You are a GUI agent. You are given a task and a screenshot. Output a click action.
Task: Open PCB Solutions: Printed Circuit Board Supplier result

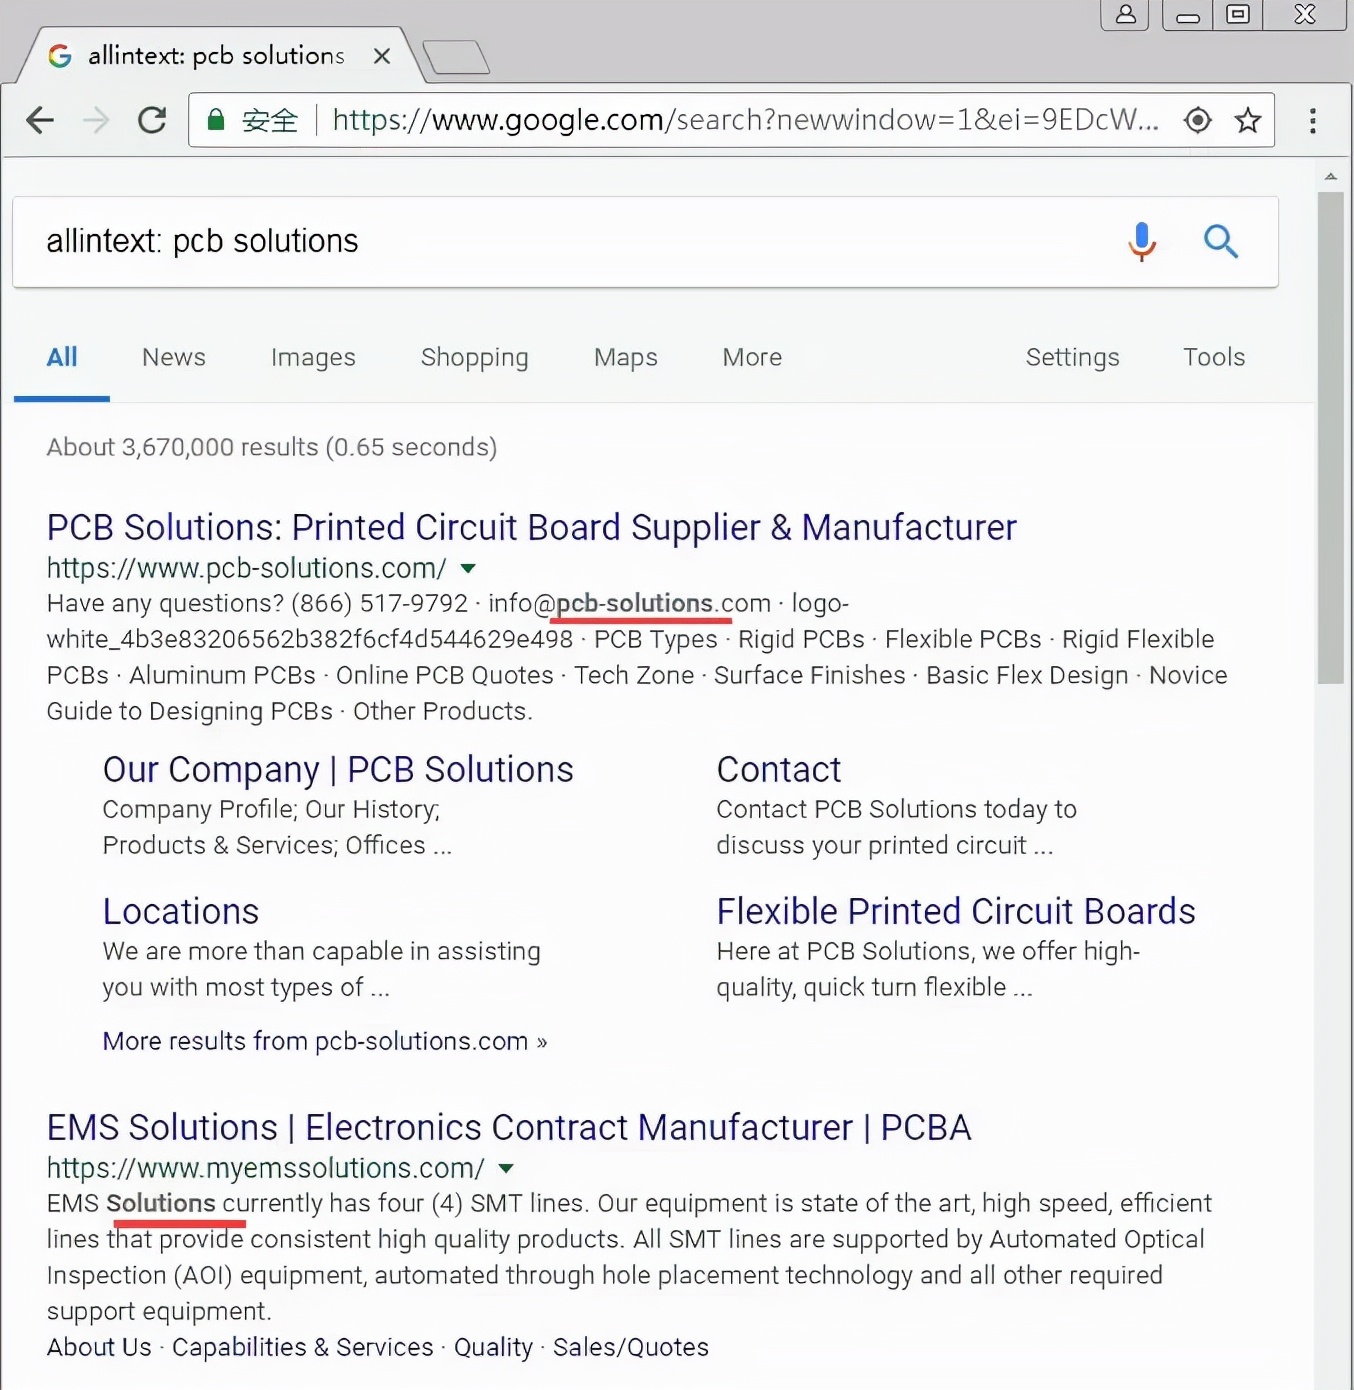coord(531,527)
